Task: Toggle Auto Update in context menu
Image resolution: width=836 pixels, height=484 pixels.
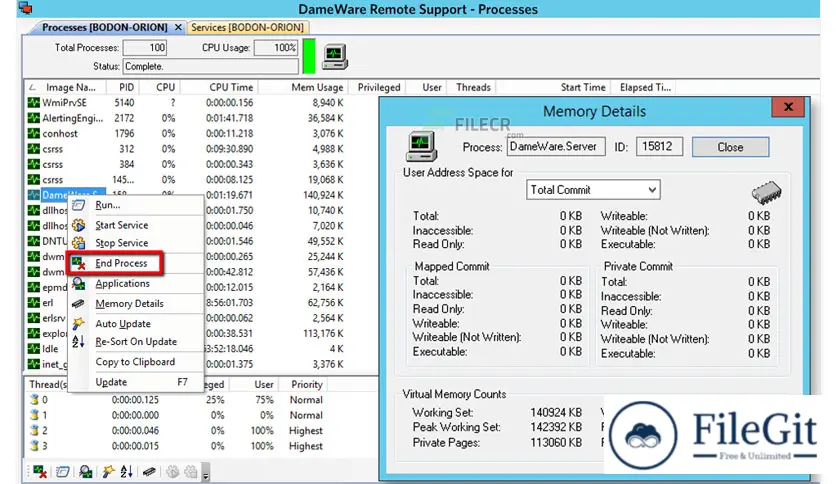Action: click(135, 324)
